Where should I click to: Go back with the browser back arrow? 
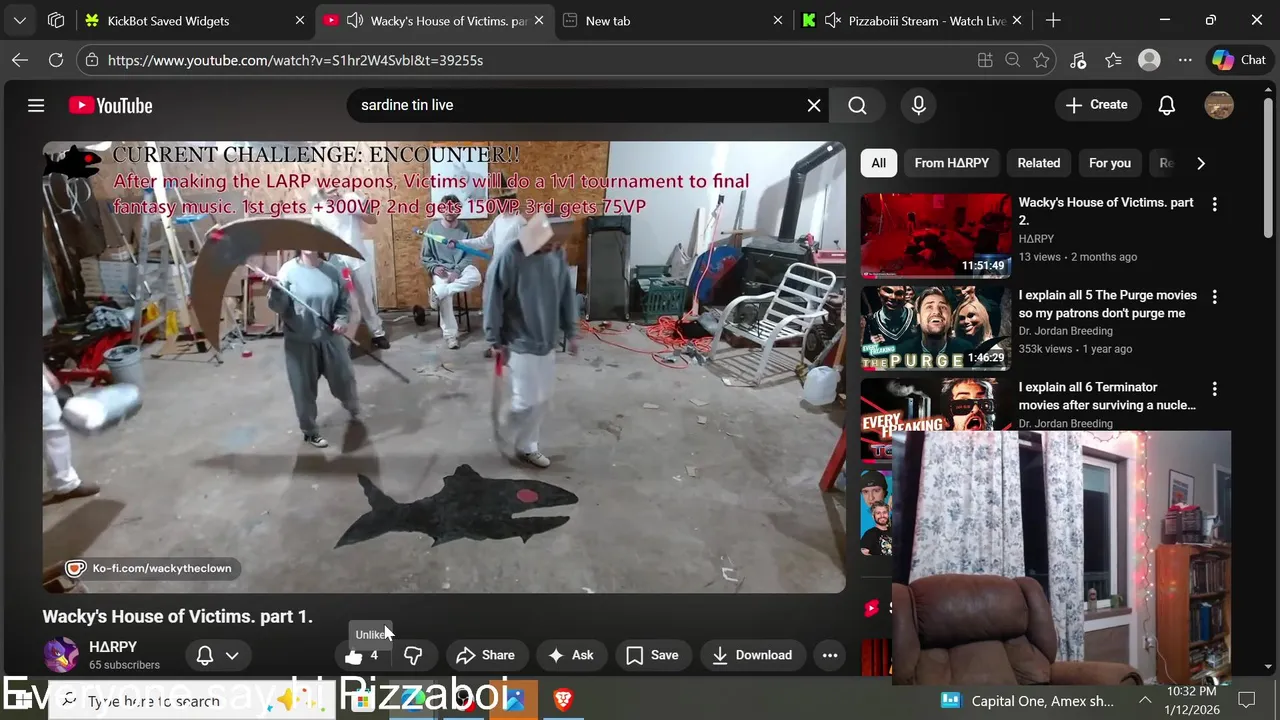pyautogui.click(x=20, y=60)
